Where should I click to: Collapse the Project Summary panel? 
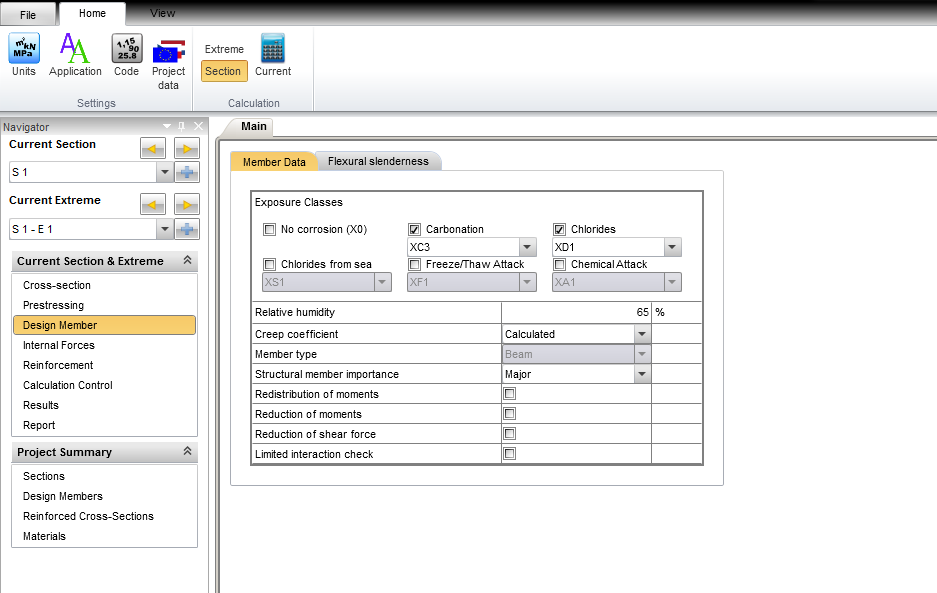tap(187, 452)
